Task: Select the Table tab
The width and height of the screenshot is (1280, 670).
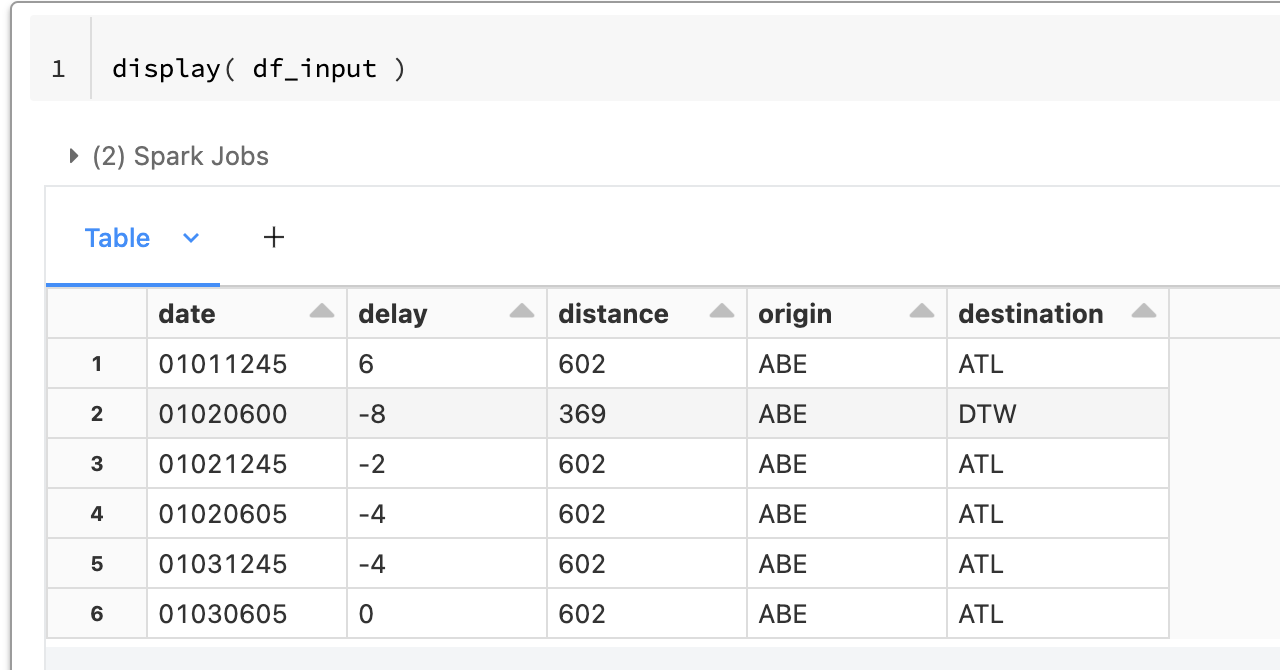Action: (117, 238)
